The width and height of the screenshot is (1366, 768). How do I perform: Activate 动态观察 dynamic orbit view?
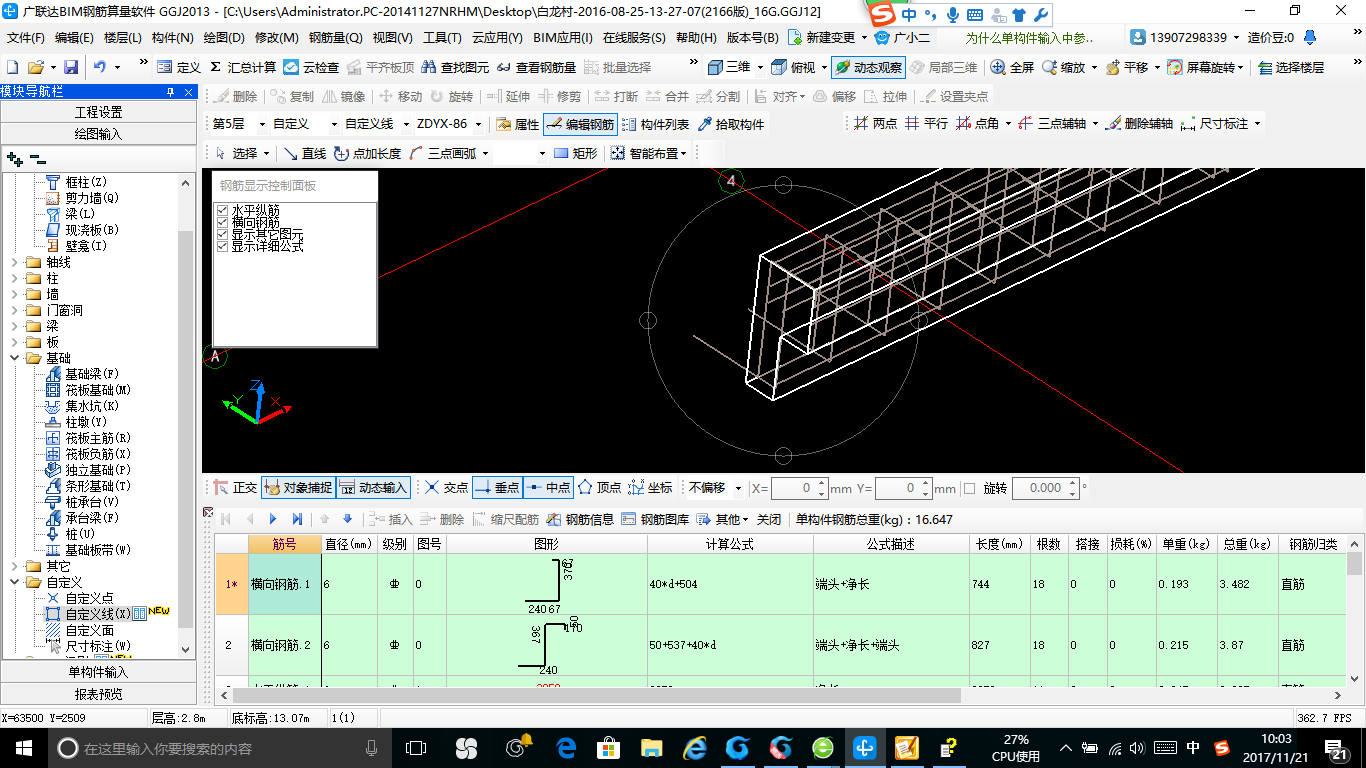(x=868, y=67)
